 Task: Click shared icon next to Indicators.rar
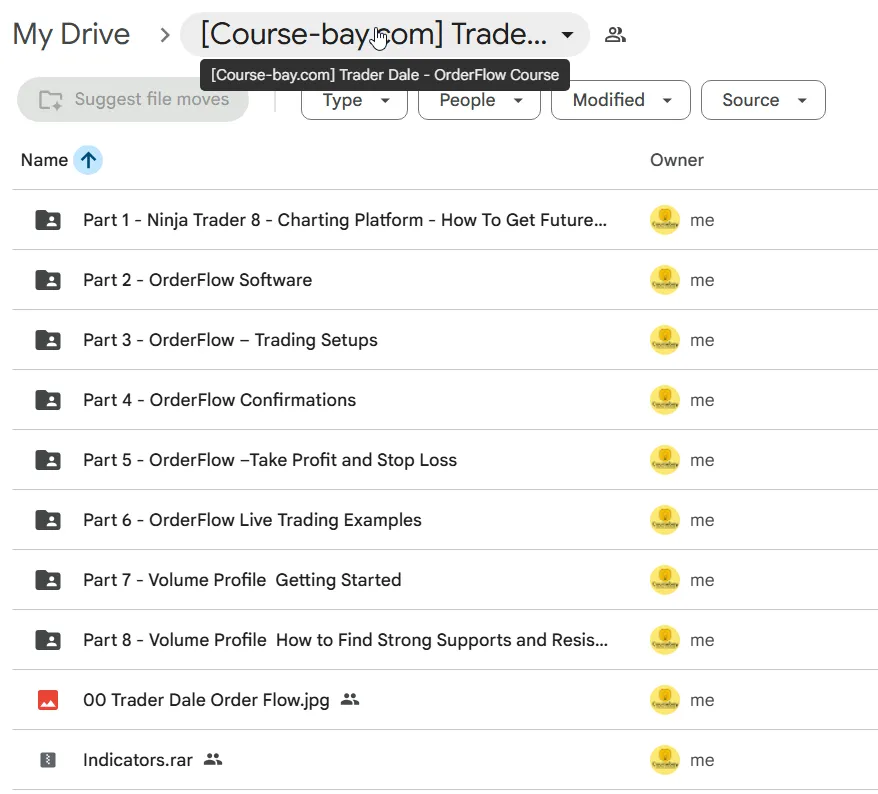[x=213, y=759]
